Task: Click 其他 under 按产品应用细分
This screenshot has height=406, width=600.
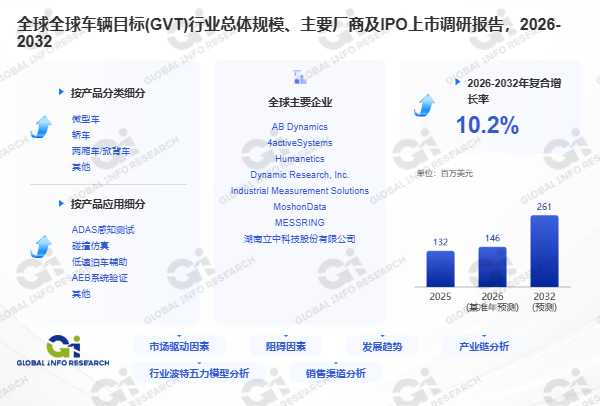Action: click(81, 294)
